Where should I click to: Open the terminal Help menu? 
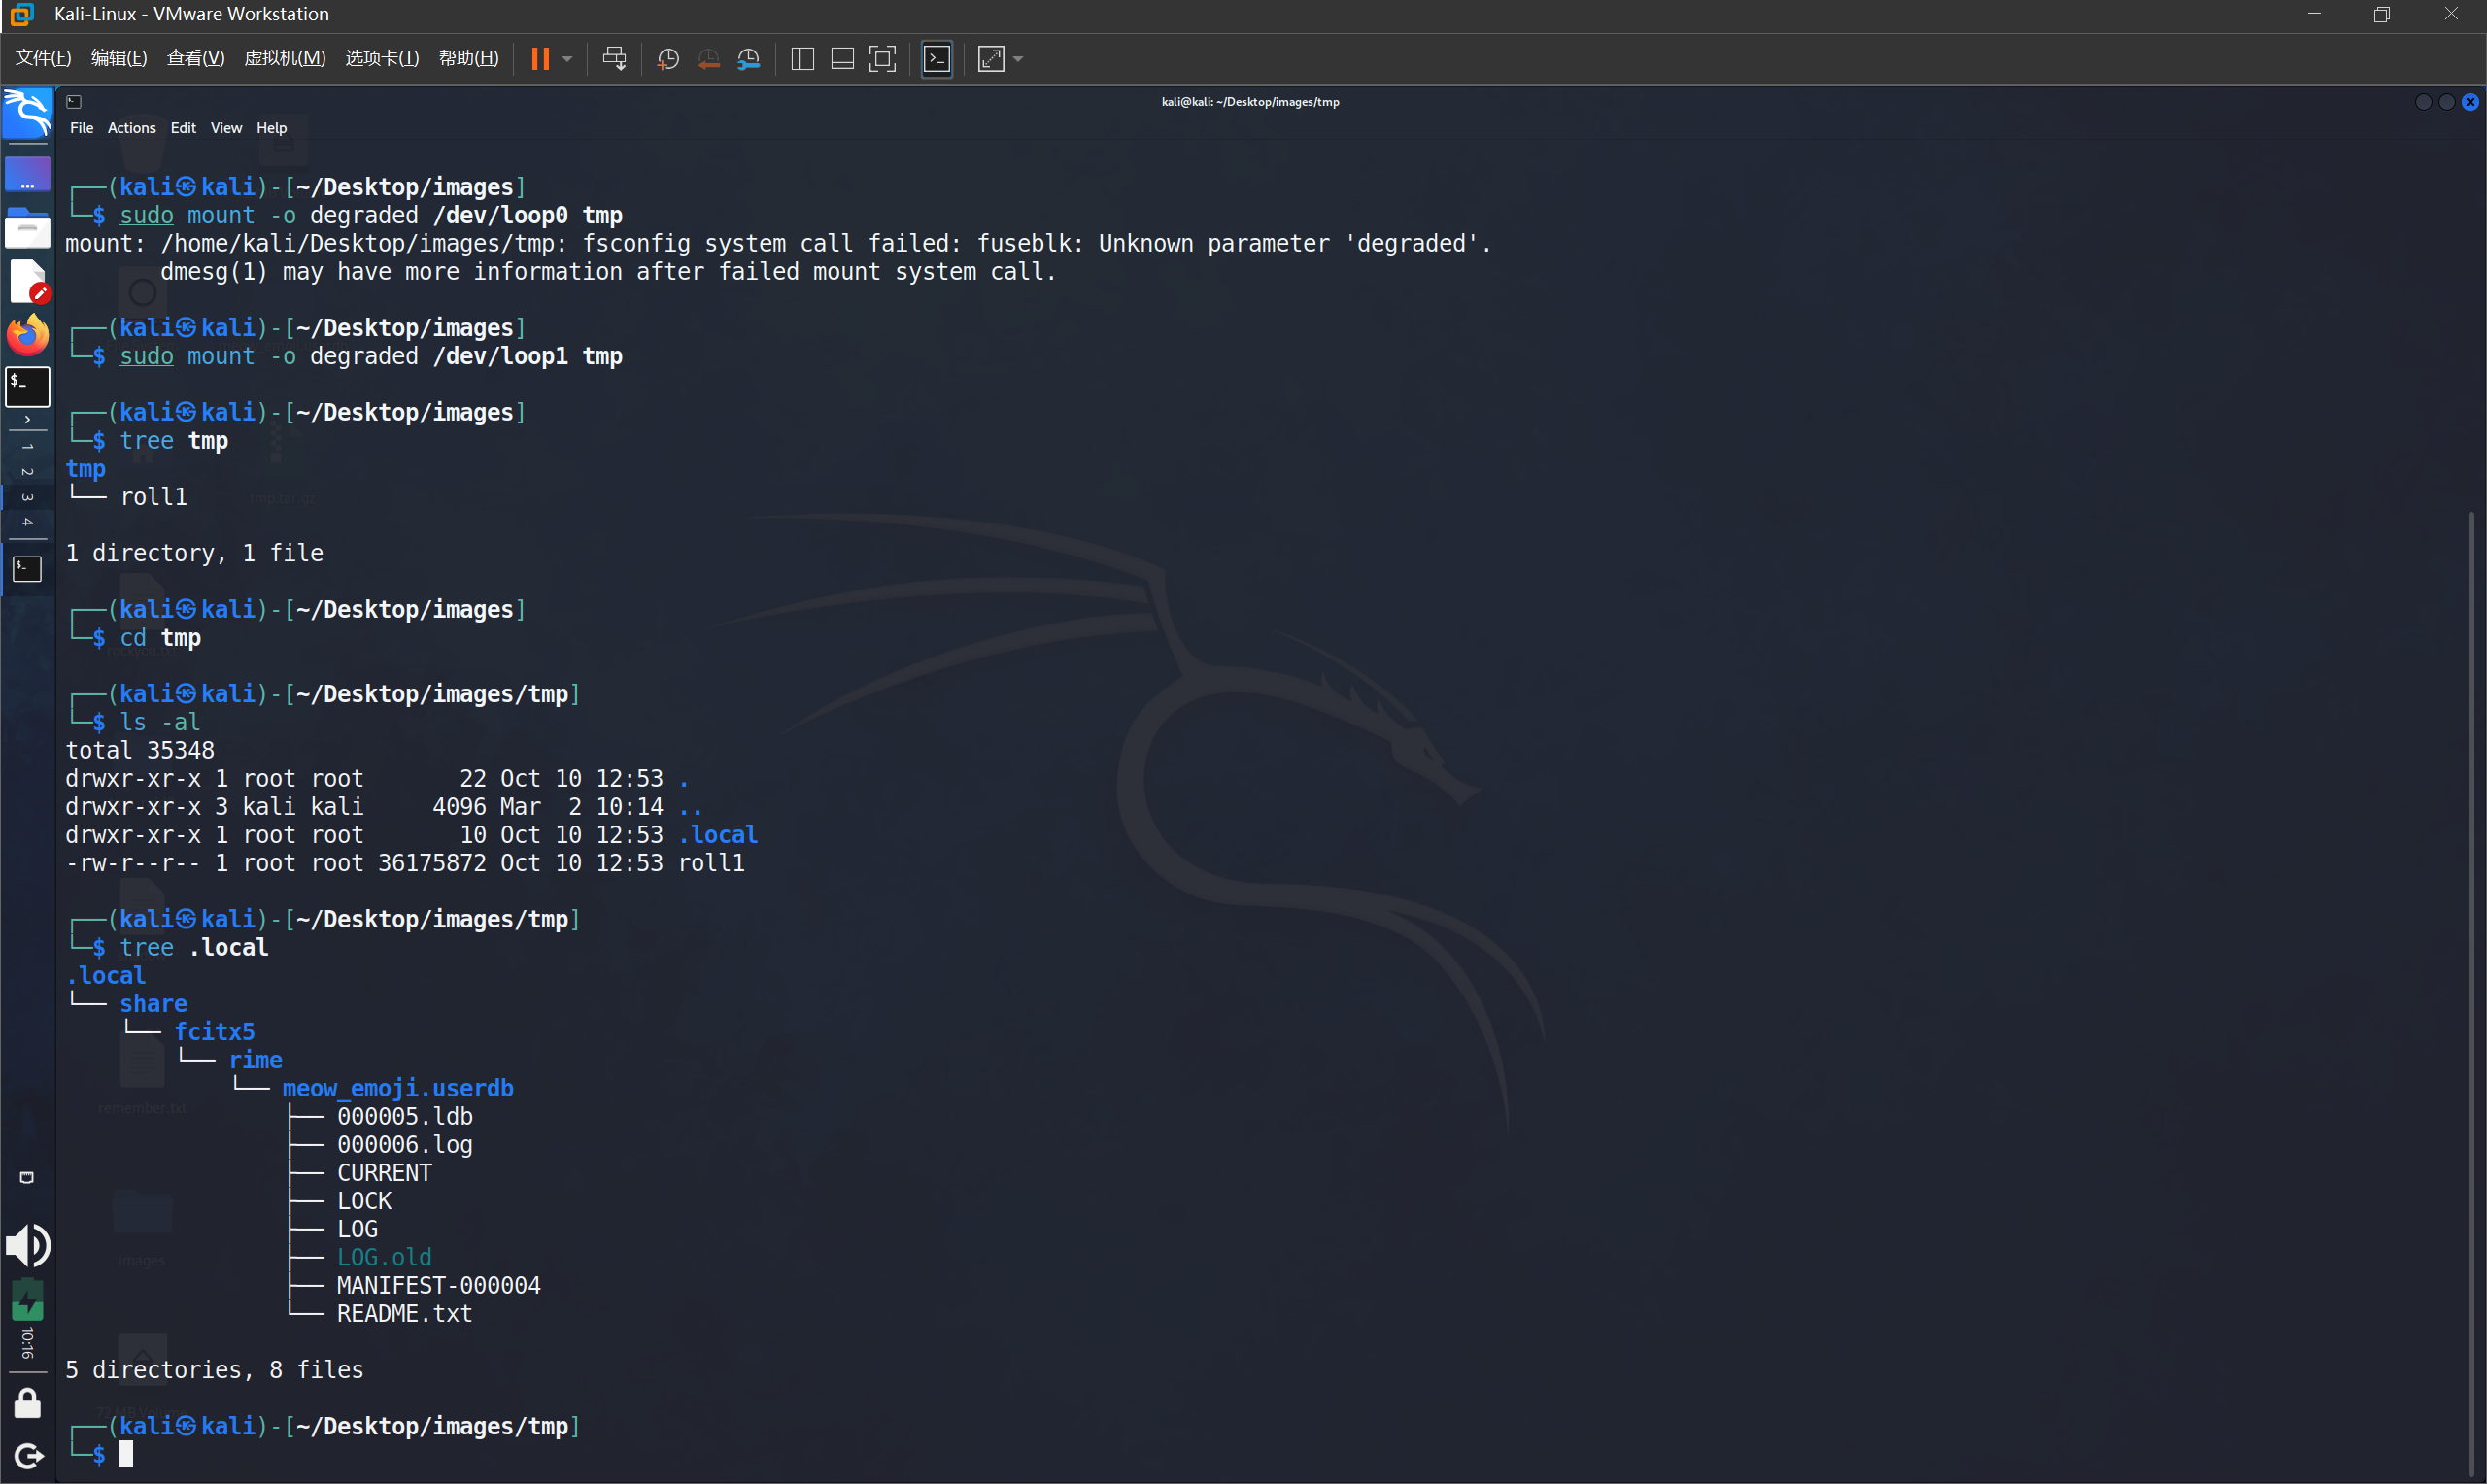[x=271, y=128]
